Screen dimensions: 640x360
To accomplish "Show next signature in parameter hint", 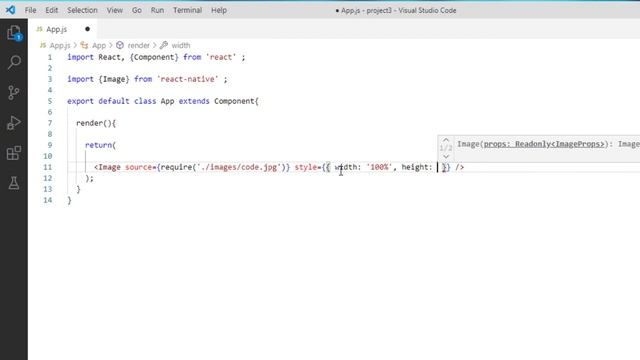I will [446, 156].
